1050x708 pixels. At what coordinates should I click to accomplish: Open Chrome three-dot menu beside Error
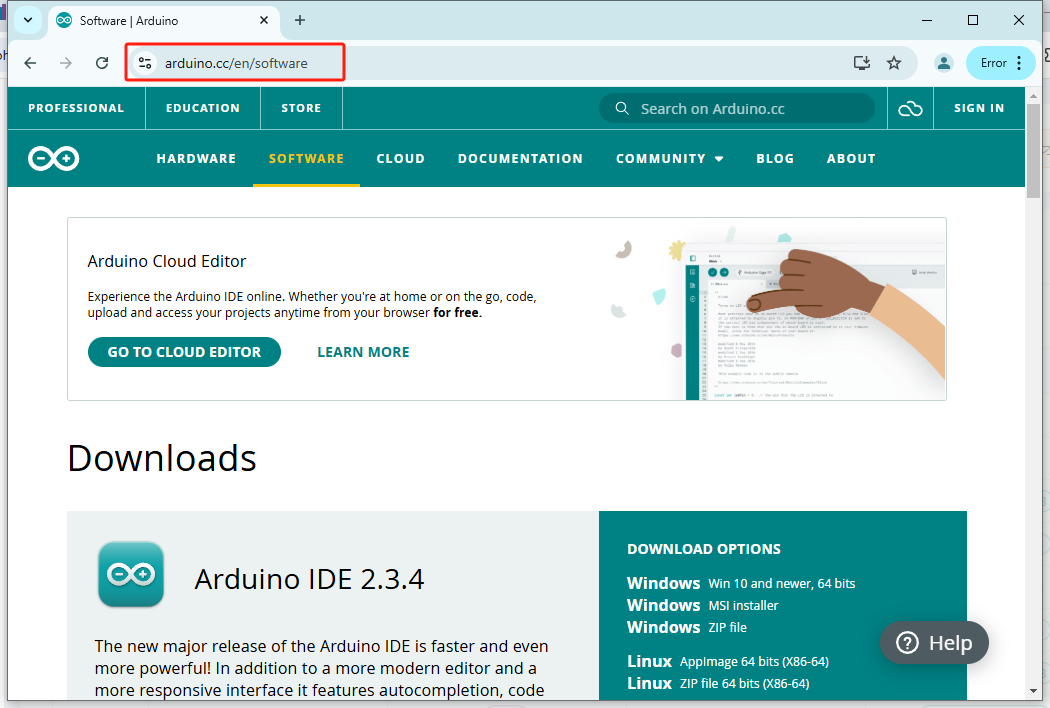pyautogui.click(x=1019, y=63)
